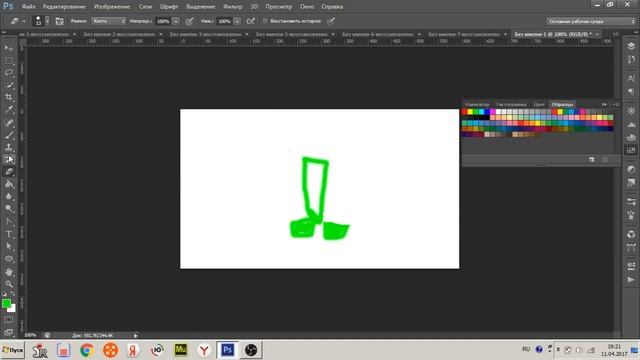640x360 pixels.
Task: Select the Rectangular Marquee tool
Action: click(9, 60)
